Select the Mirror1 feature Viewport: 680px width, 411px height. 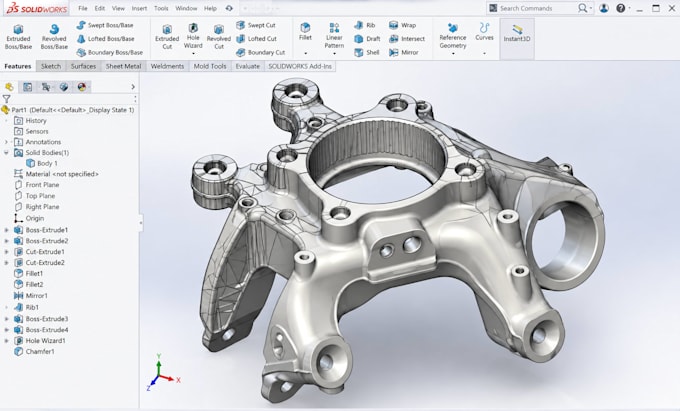pyautogui.click(x=31, y=296)
